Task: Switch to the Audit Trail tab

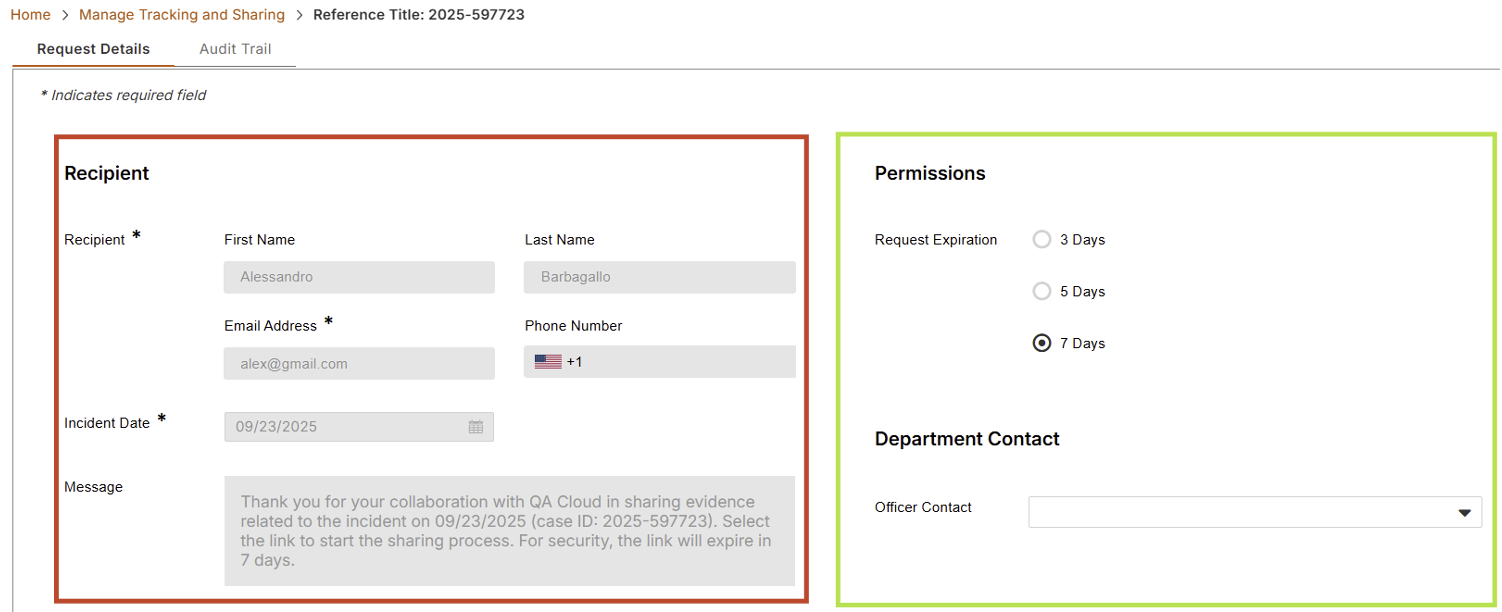Action: pos(235,49)
